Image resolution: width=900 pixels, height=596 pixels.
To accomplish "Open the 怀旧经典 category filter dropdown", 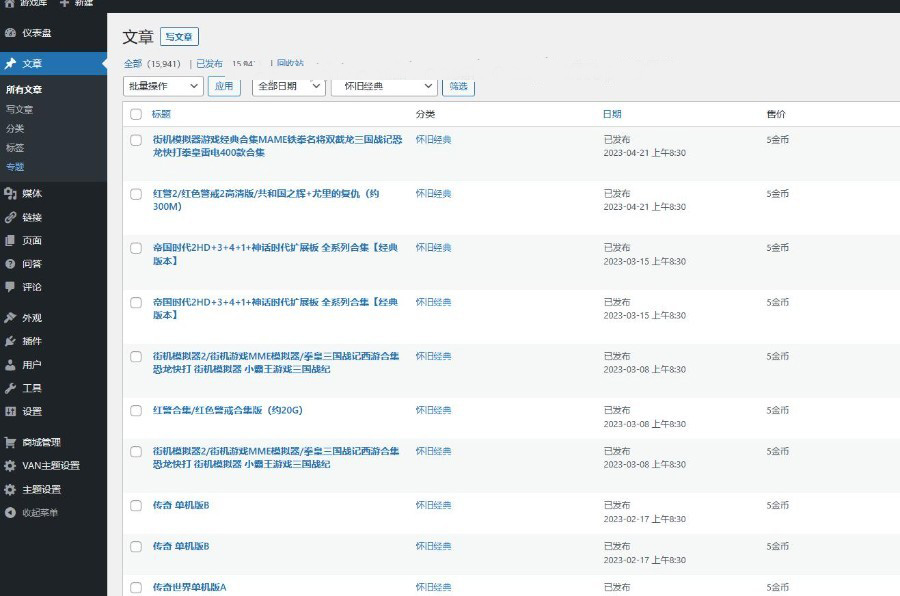I will (x=384, y=86).
